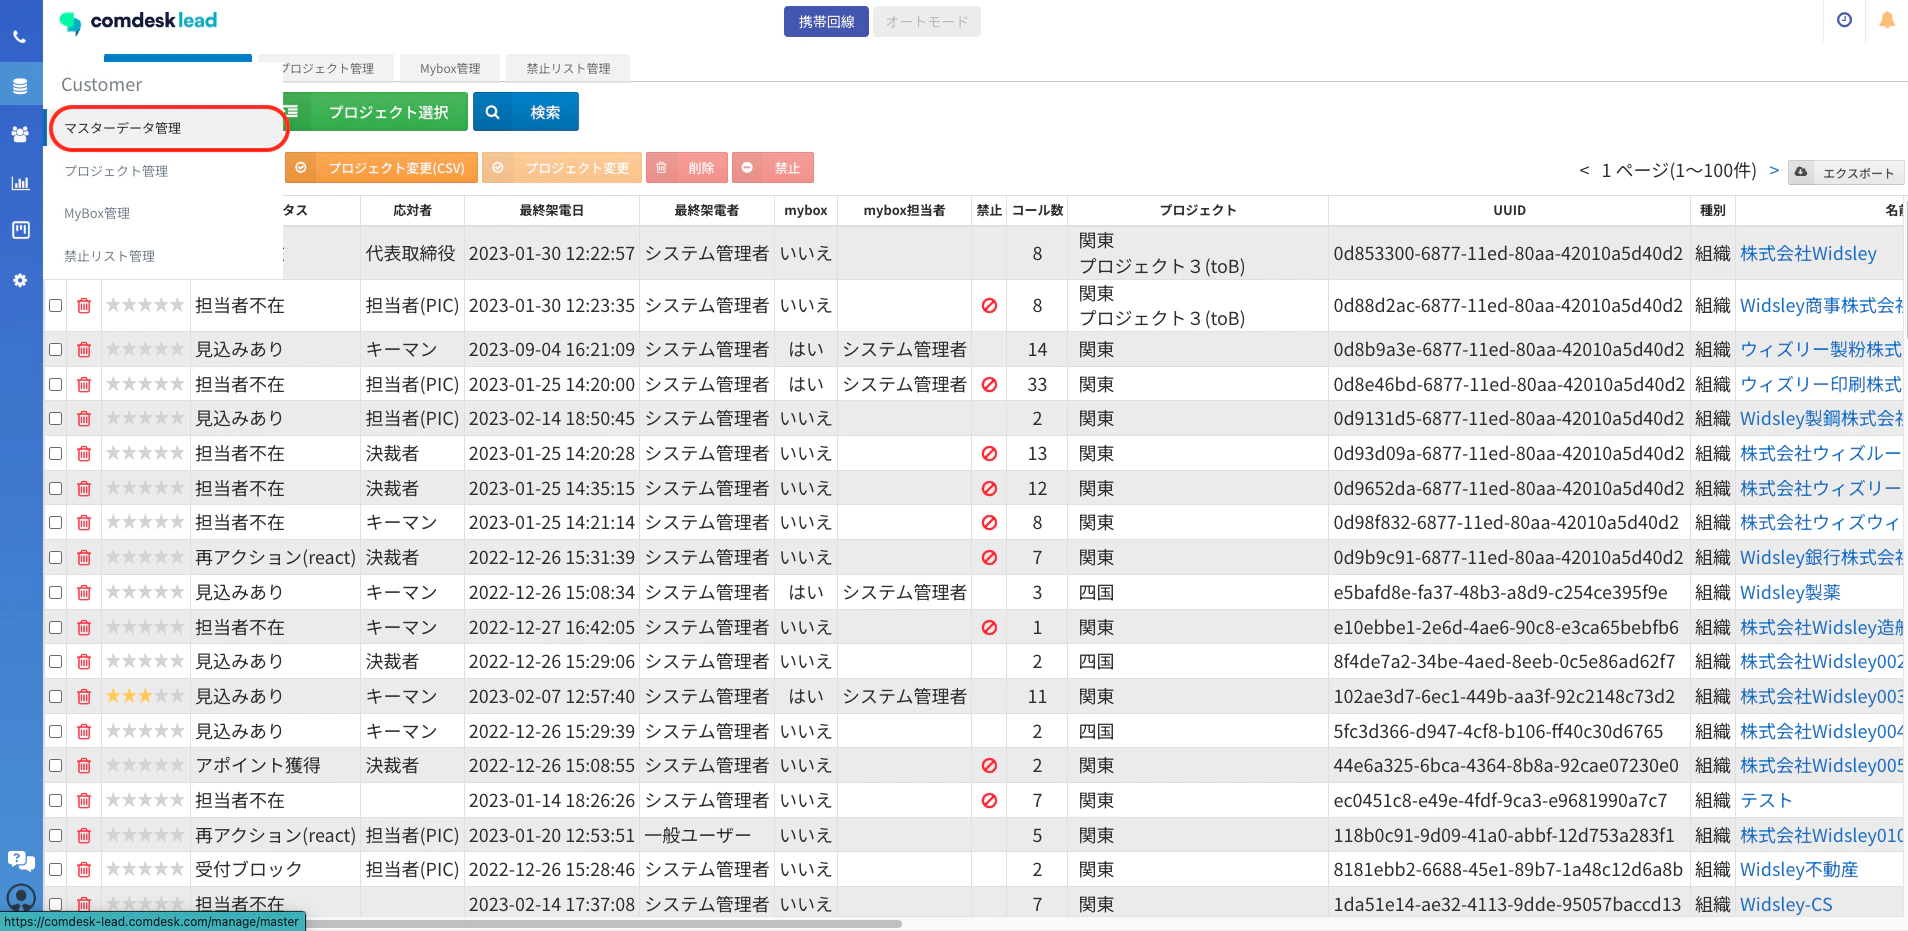1908x931 pixels.
Task: Click blue 検索 button
Action: point(526,112)
